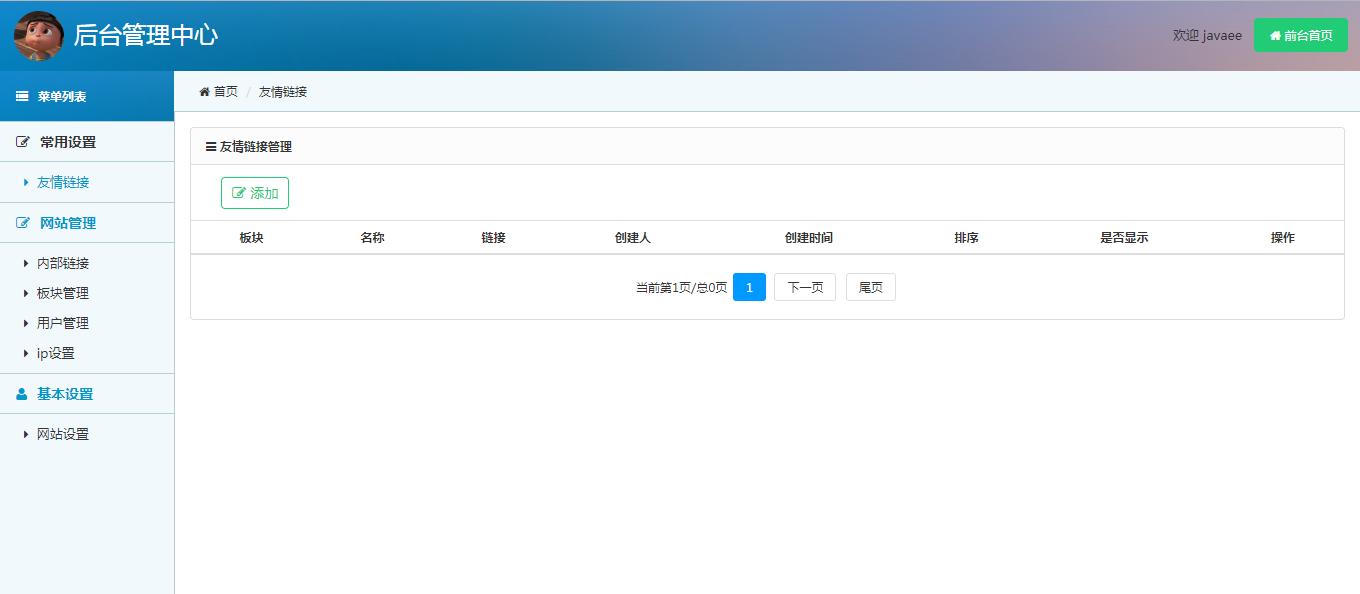Open 友情链接 in the sidebar
The height and width of the screenshot is (594, 1360).
click(x=63, y=182)
